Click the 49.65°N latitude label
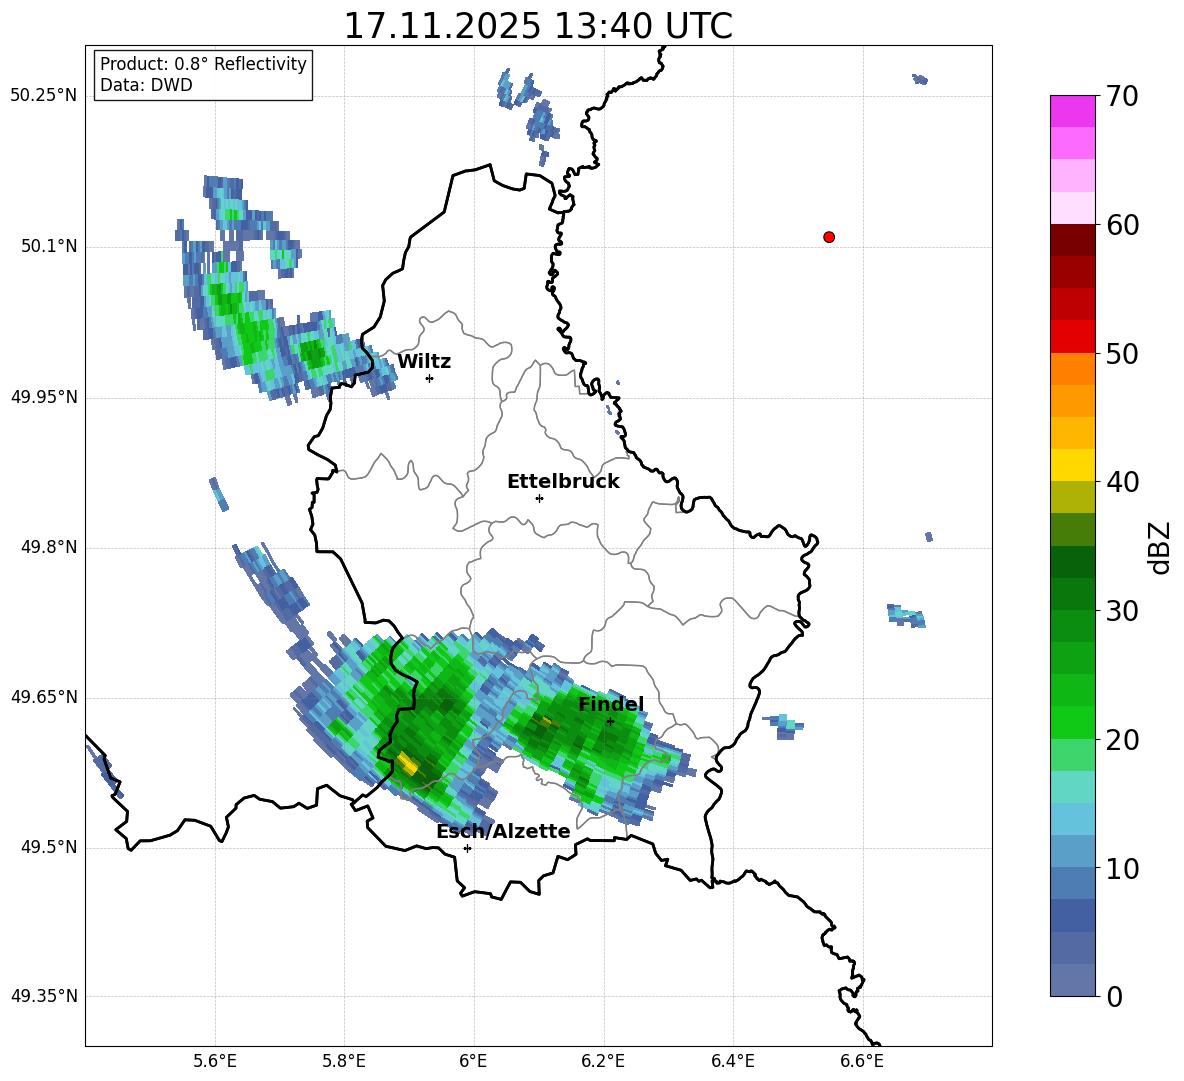The image size is (1184, 1081). coord(44,697)
